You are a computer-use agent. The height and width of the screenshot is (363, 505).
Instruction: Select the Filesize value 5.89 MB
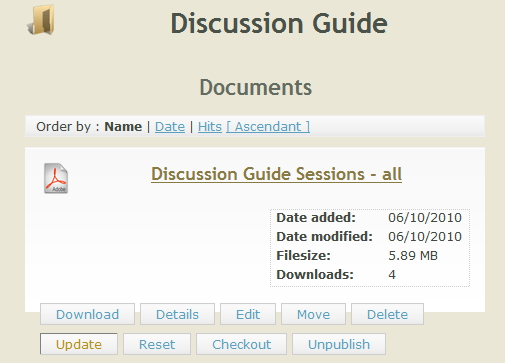pyautogui.click(x=413, y=256)
